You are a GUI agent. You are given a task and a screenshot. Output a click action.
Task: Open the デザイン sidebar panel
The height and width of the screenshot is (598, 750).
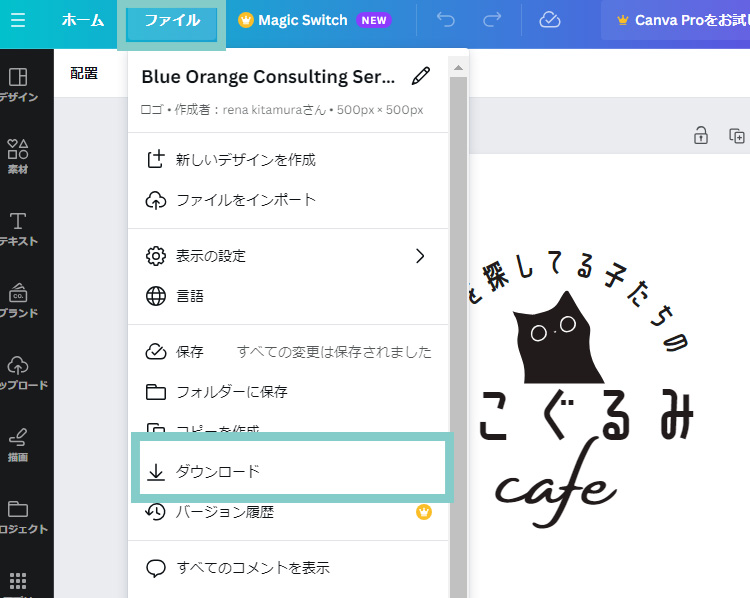(x=18, y=85)
